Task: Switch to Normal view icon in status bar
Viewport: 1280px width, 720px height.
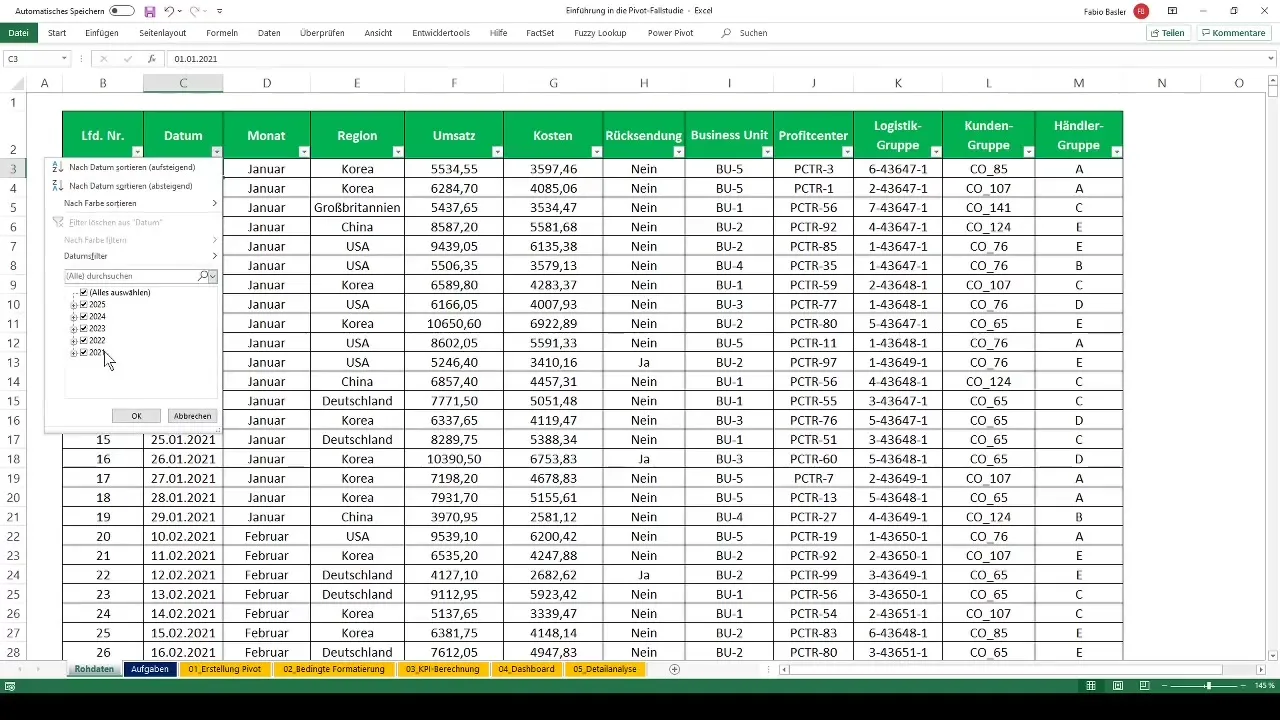Action: 1091,686
